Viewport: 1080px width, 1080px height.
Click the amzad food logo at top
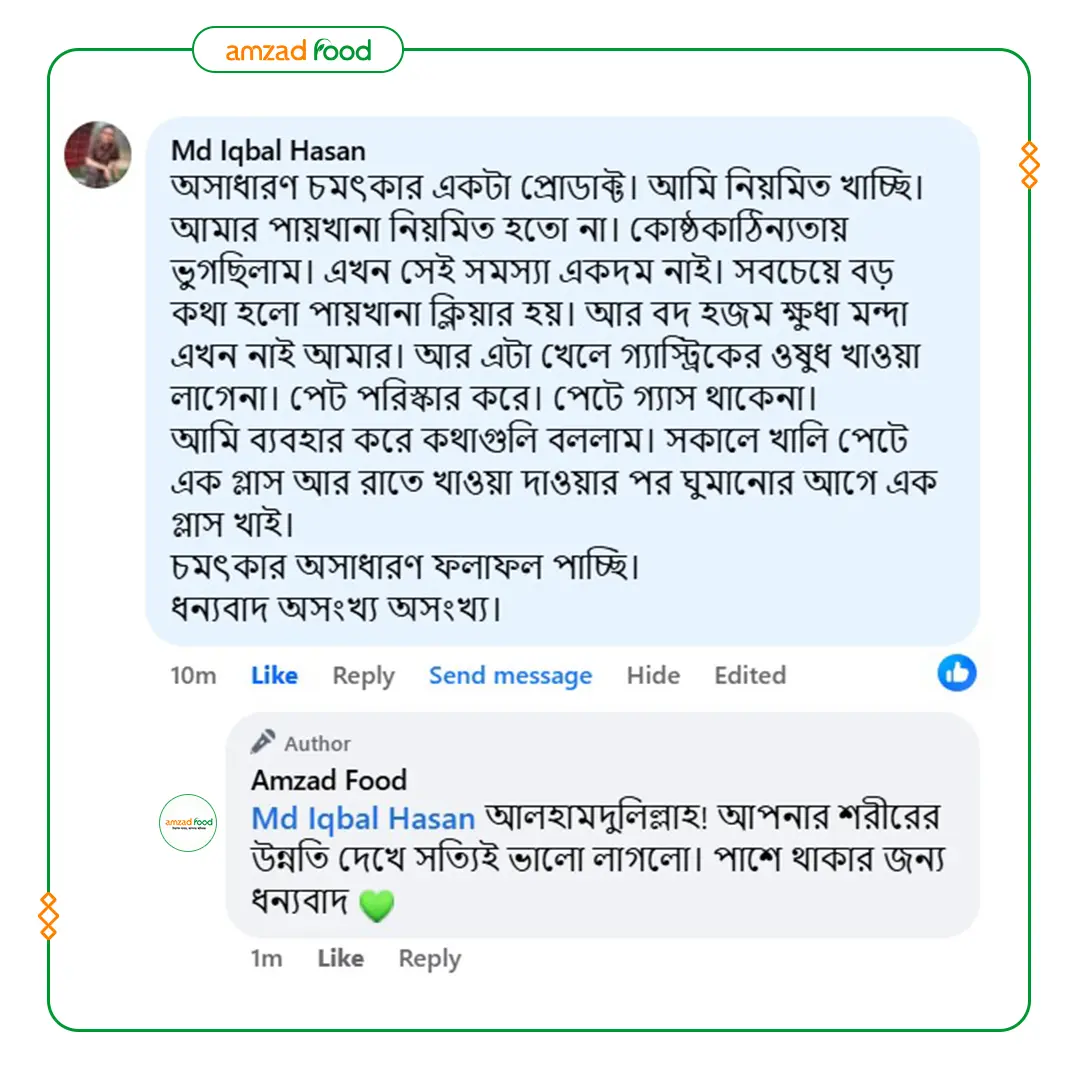click(298, 50)
